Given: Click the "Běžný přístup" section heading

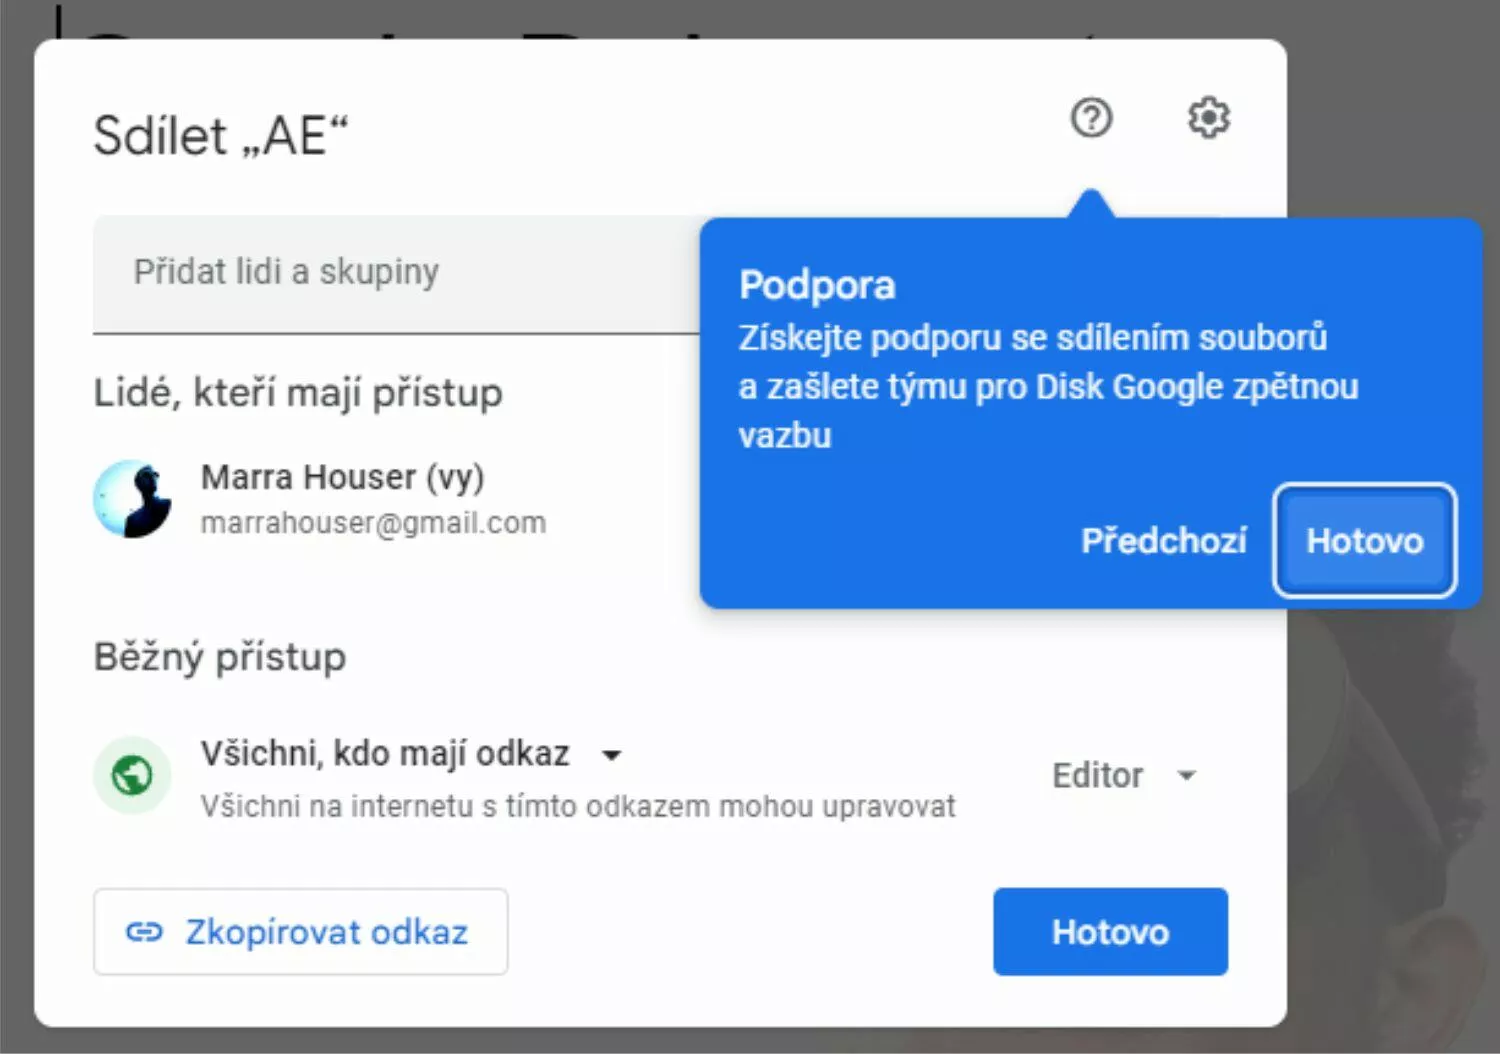Looking at the screenshot, I should [x=220, y=657].
